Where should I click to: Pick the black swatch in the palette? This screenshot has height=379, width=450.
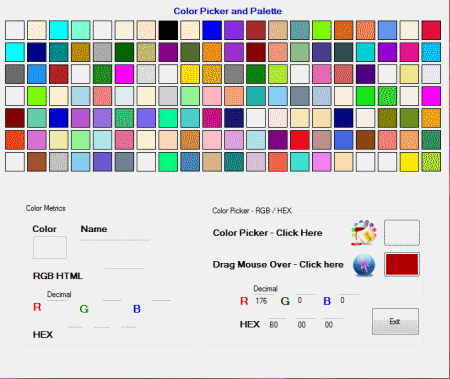tap(168, 30)
